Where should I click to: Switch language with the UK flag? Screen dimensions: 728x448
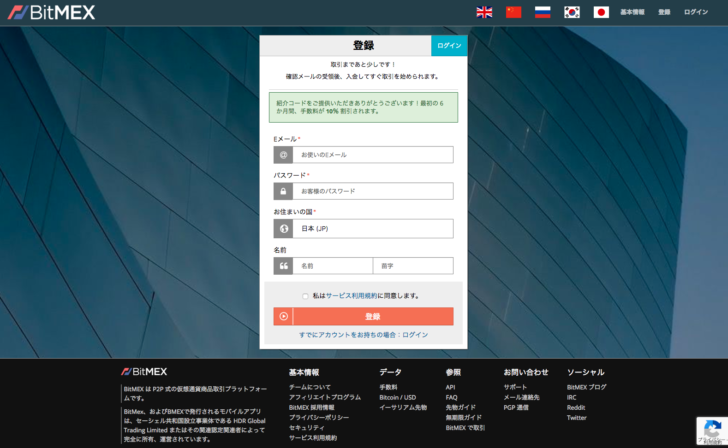coord(484,12)
